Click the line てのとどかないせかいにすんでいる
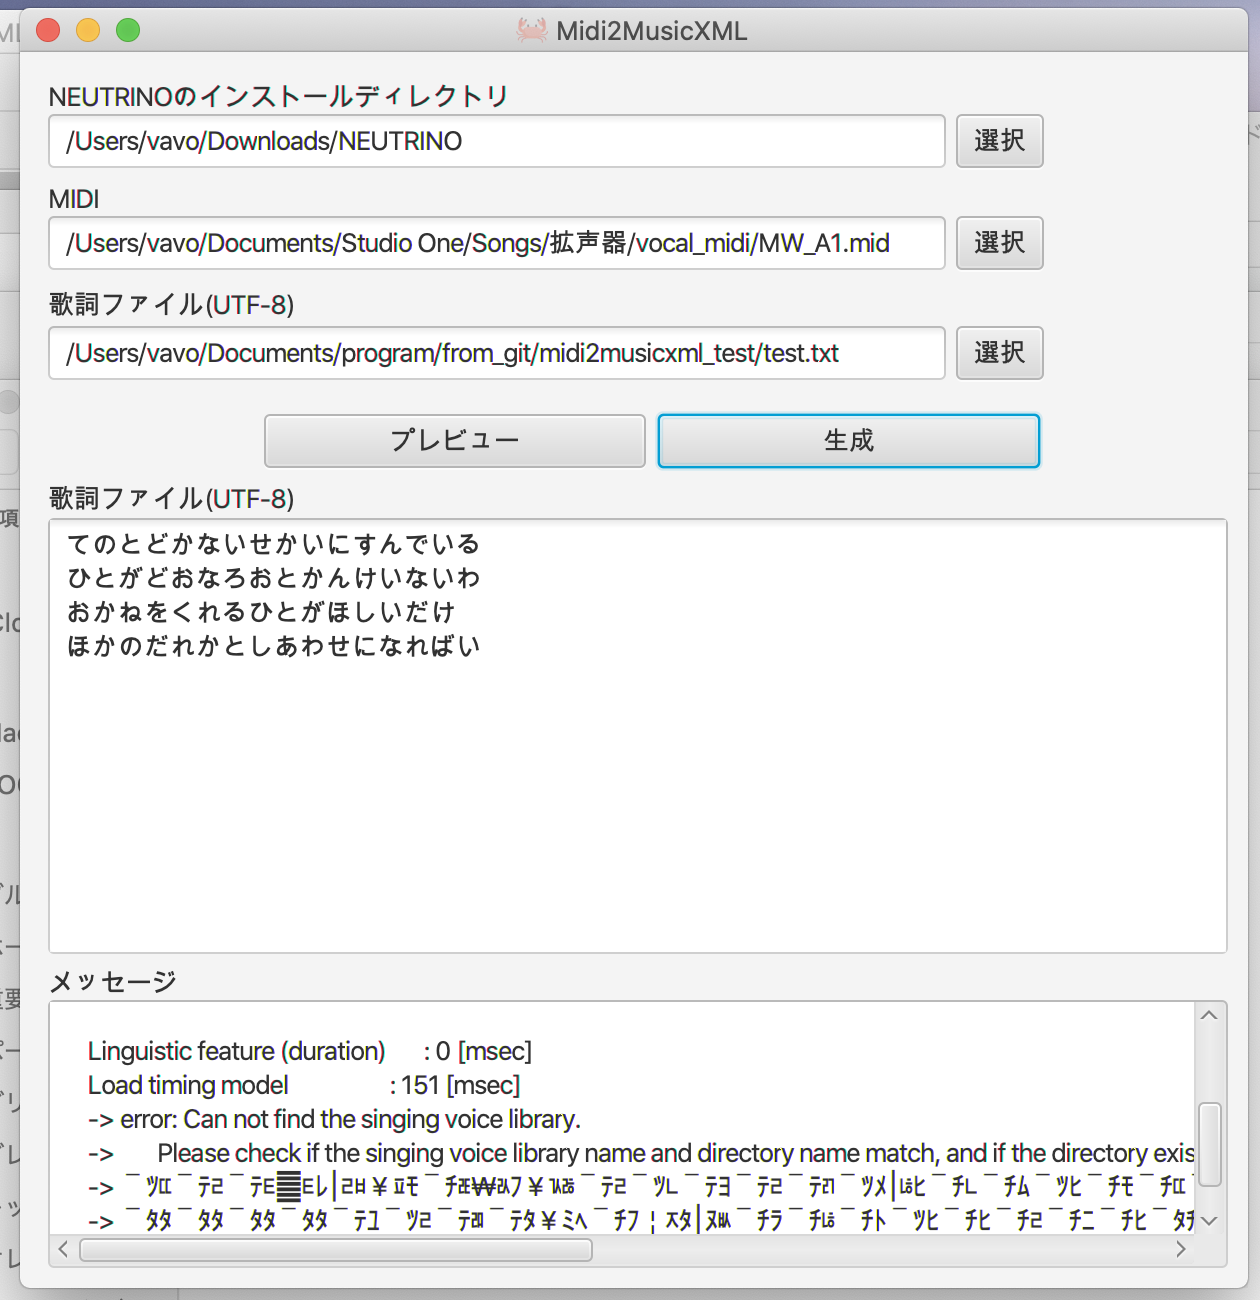The height and width of the screenshot is (1300, 1260). click(x=273, y=544)
